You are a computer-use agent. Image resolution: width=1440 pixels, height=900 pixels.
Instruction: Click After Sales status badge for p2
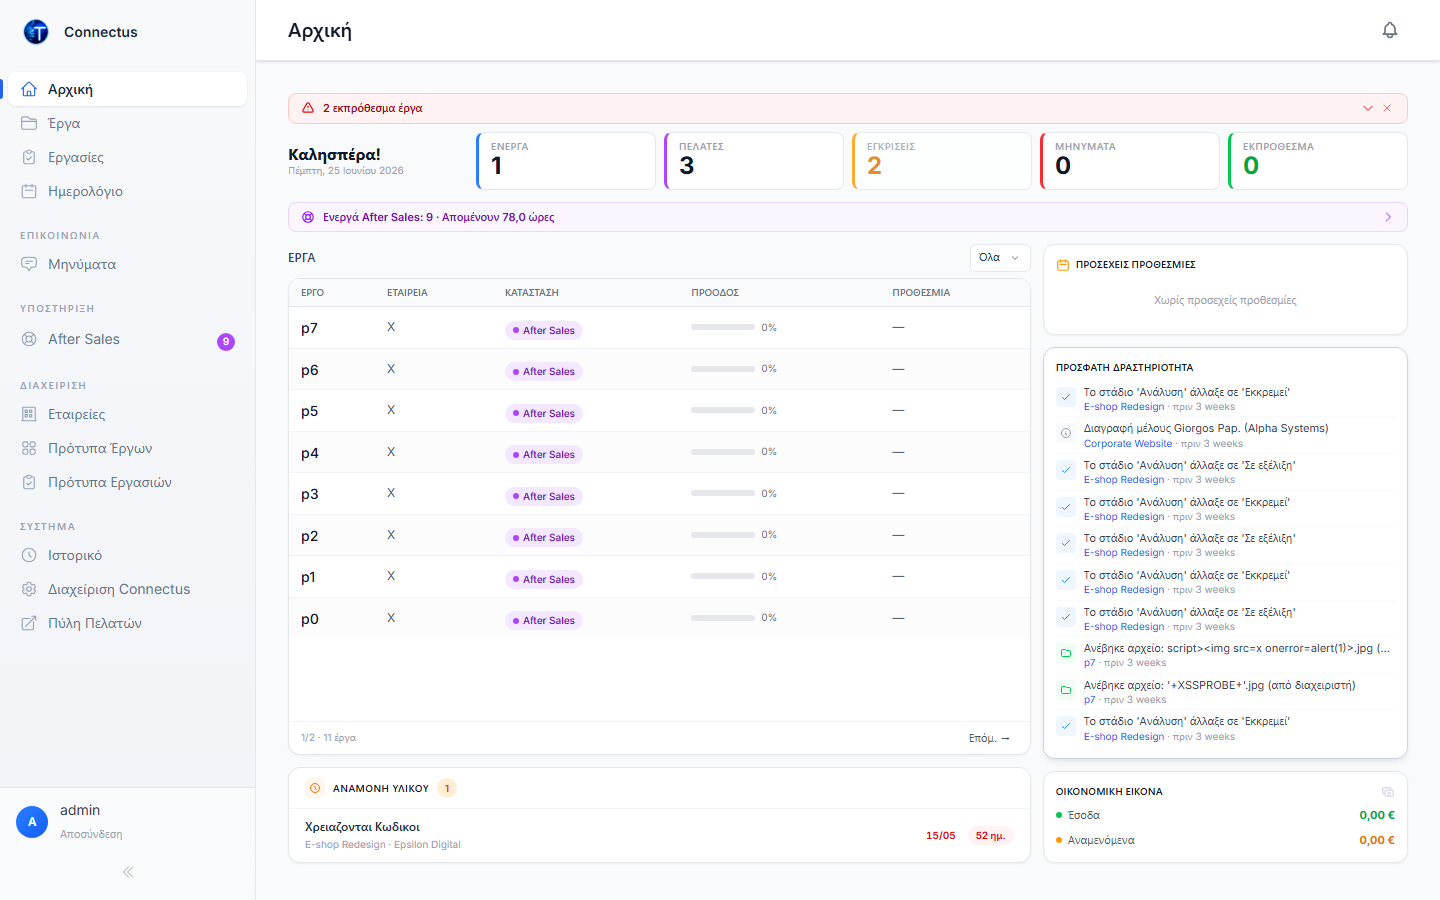544,538
